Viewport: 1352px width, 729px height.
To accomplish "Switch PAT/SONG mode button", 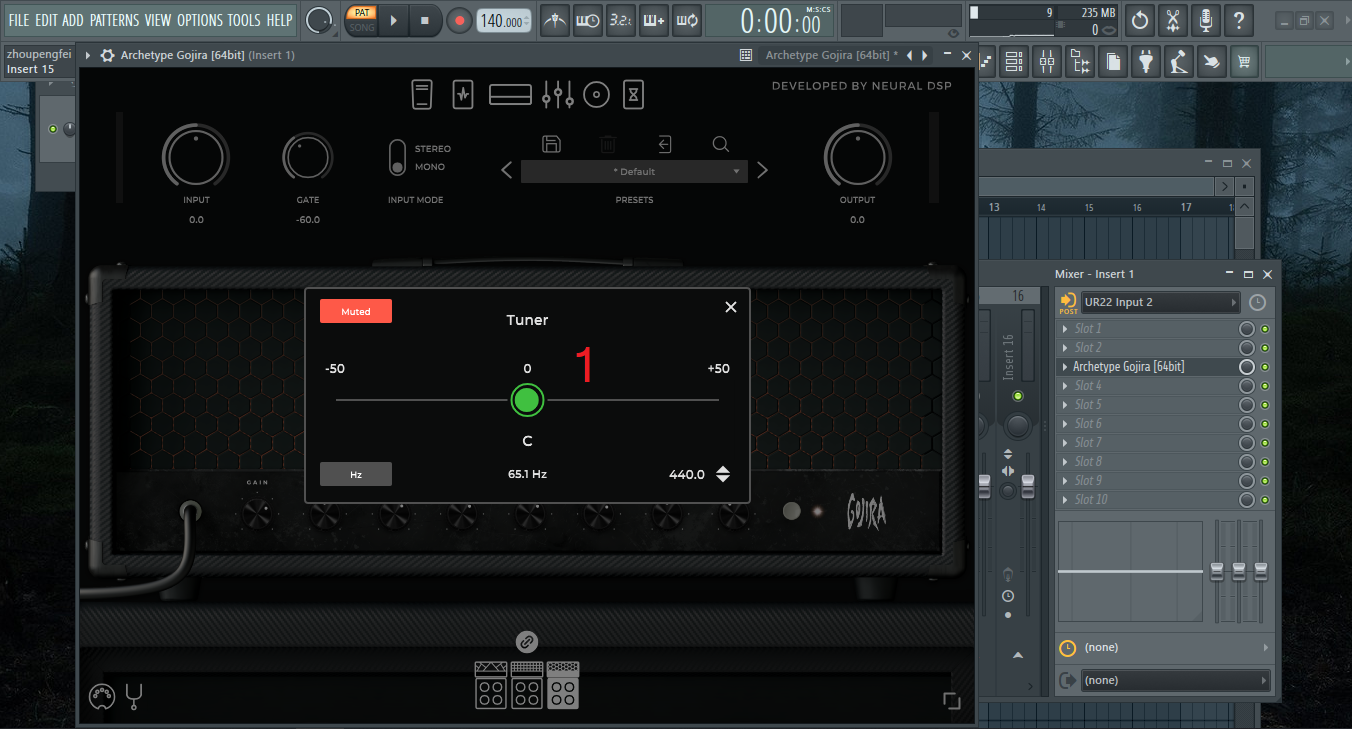I will [x=361, y=20].
